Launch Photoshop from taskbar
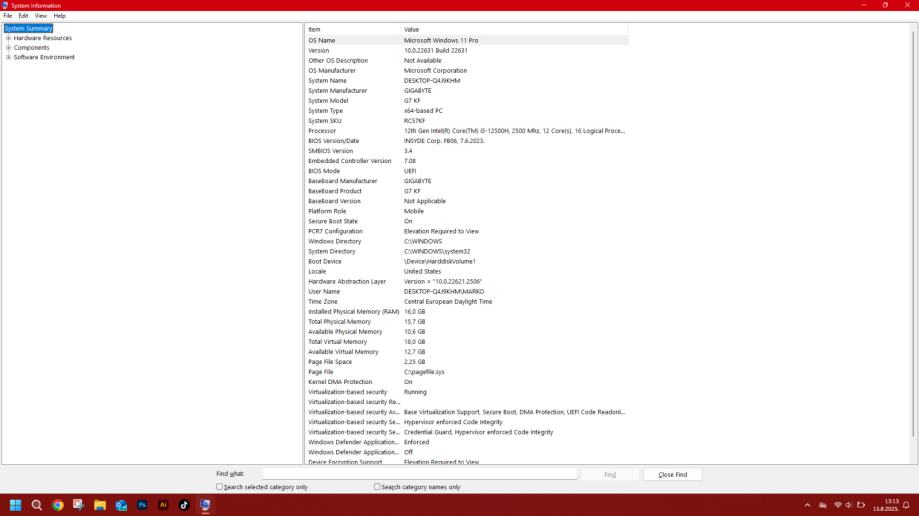Image resolution: width=919 pixels, height=516 pixels. tap(142, 505)
